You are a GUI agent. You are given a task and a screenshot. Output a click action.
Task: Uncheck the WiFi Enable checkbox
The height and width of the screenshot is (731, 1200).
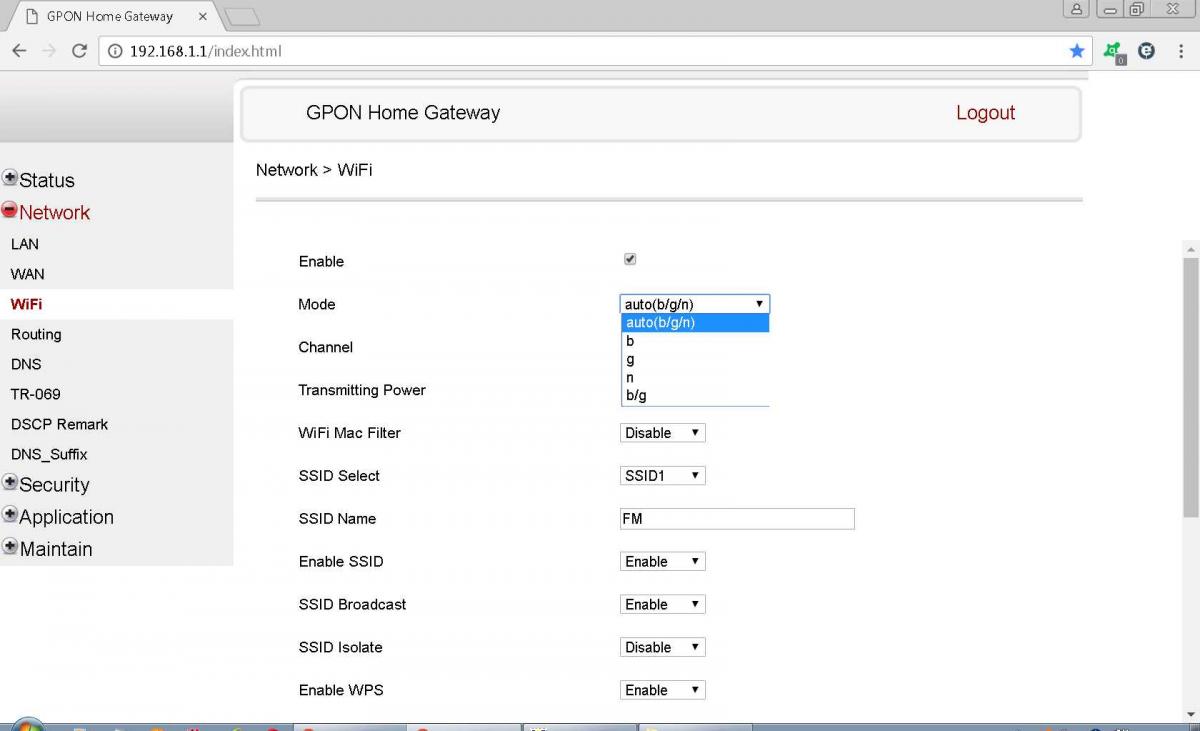[630, 259]
